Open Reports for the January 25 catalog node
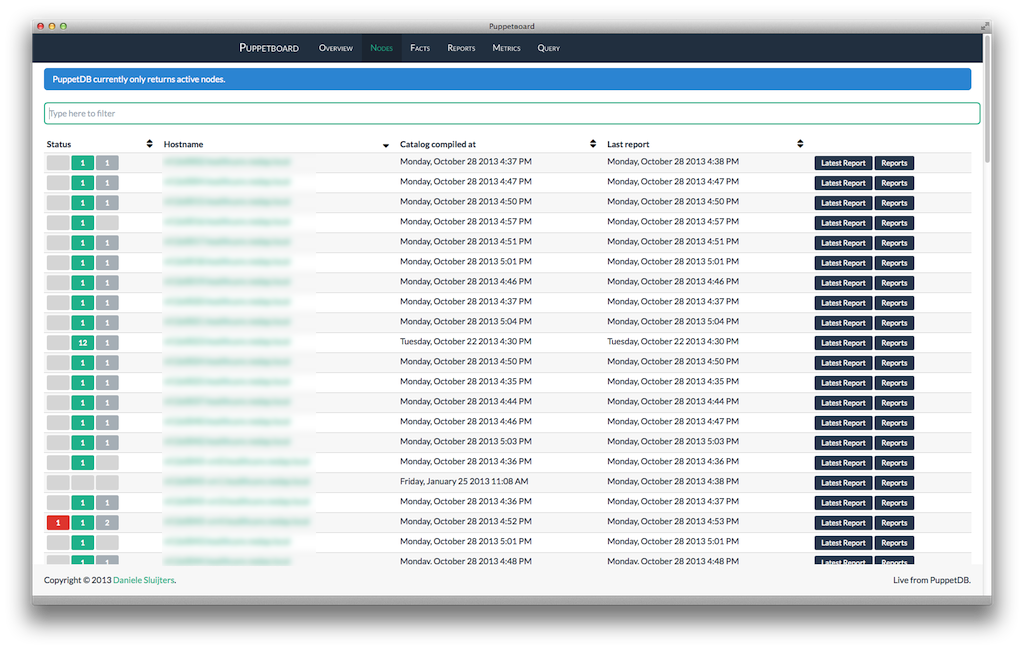1024x650 pixels. point(894,483)
